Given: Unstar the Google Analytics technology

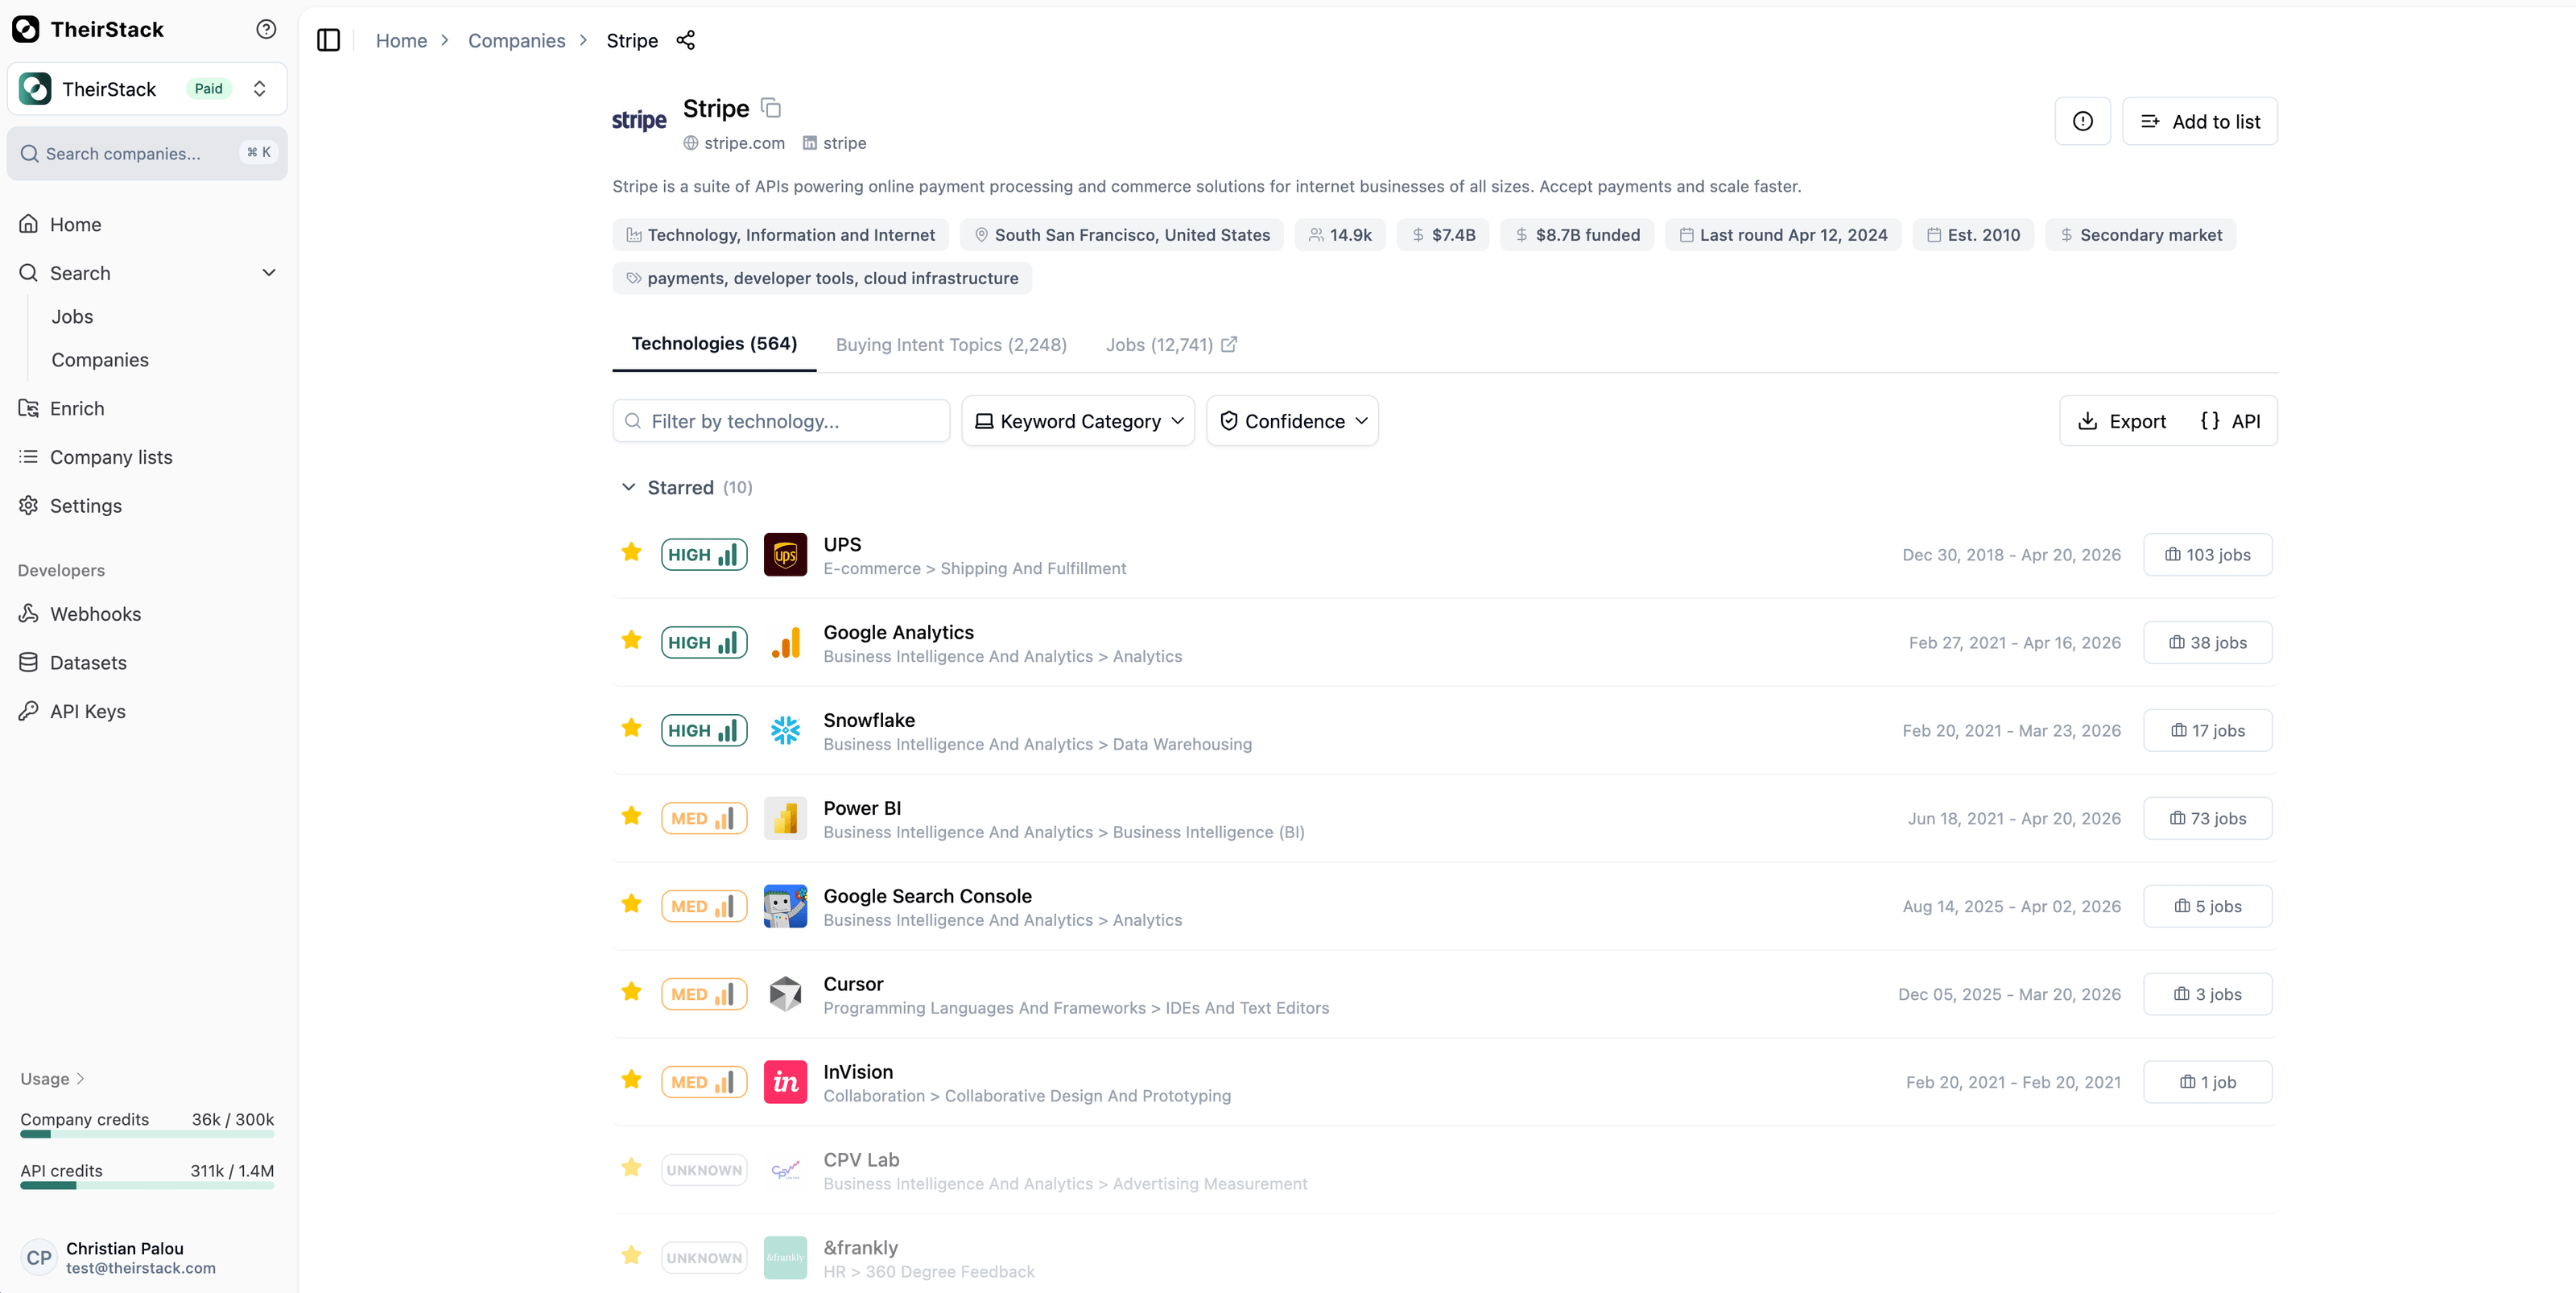Looking at the screenshot, I should [631, 640].
